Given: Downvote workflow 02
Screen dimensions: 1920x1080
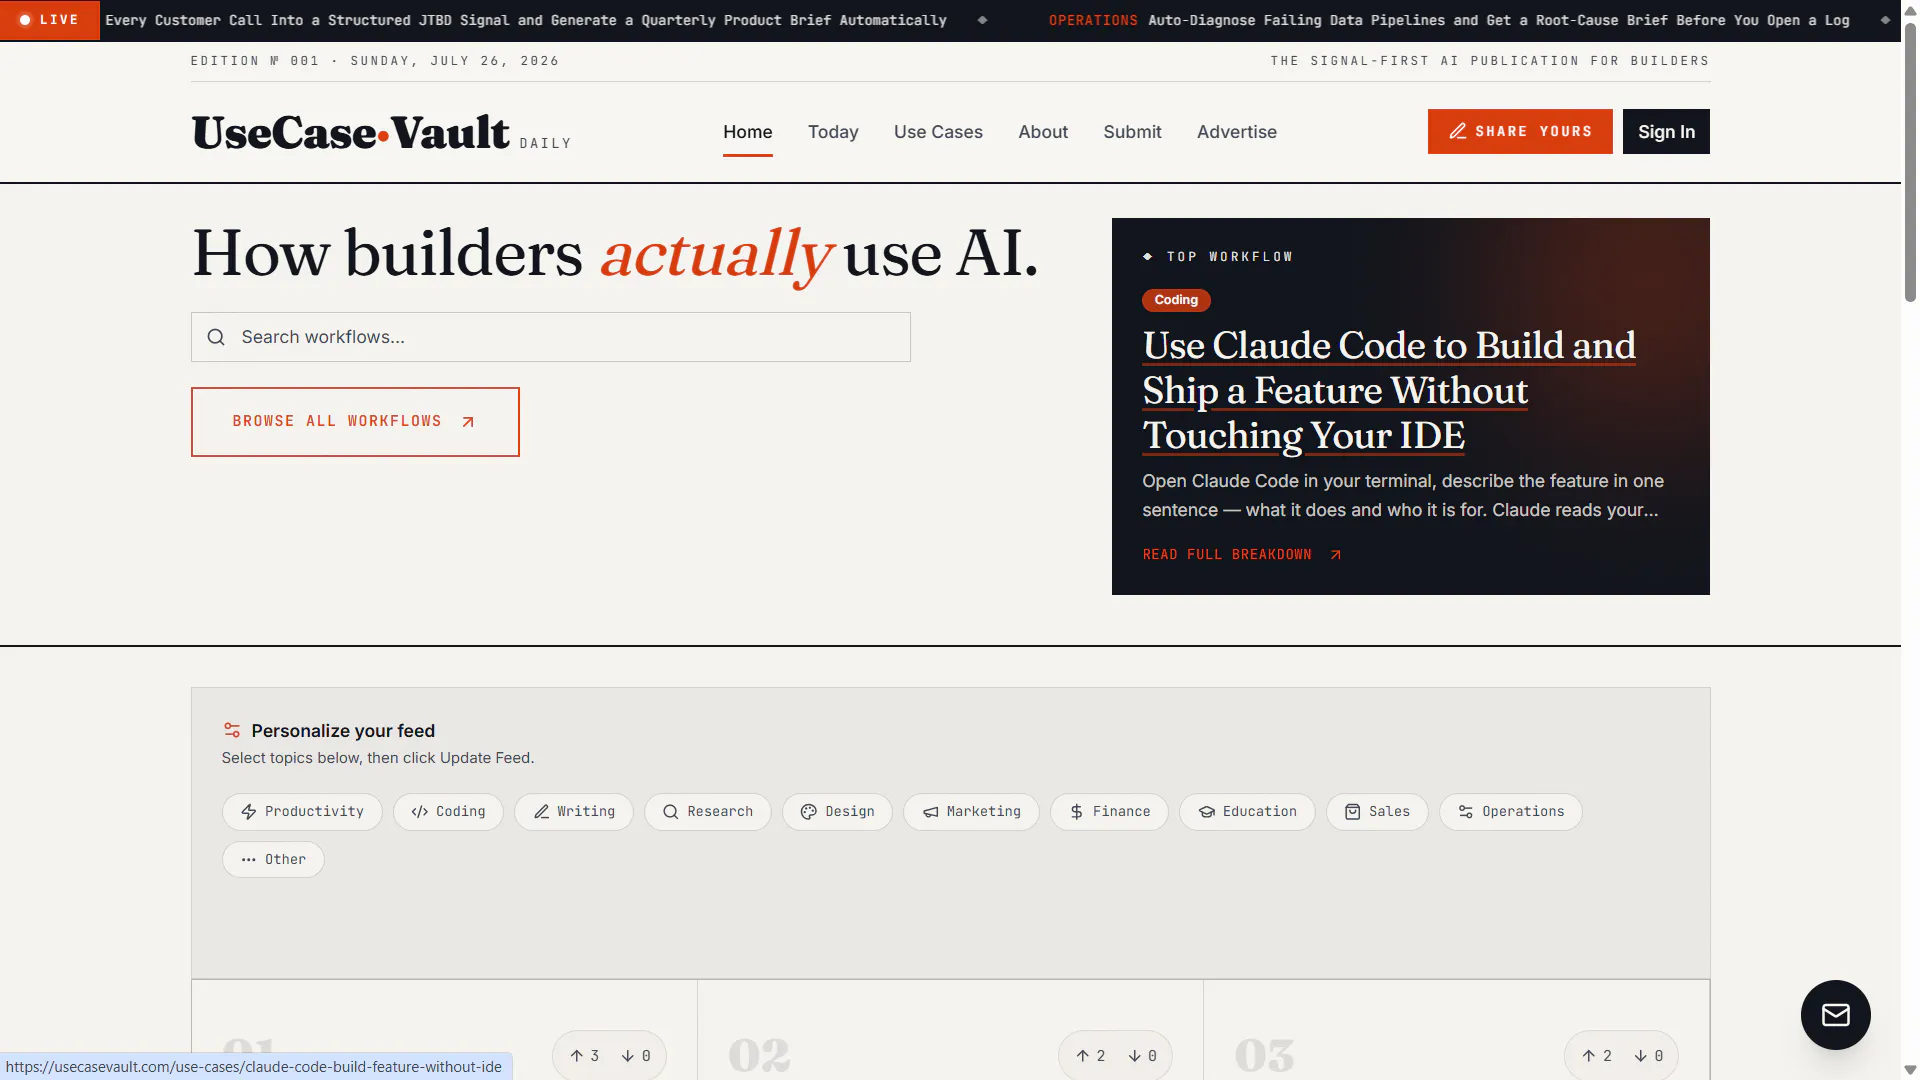Looking at the screenshot, I should (1142, 1056).
